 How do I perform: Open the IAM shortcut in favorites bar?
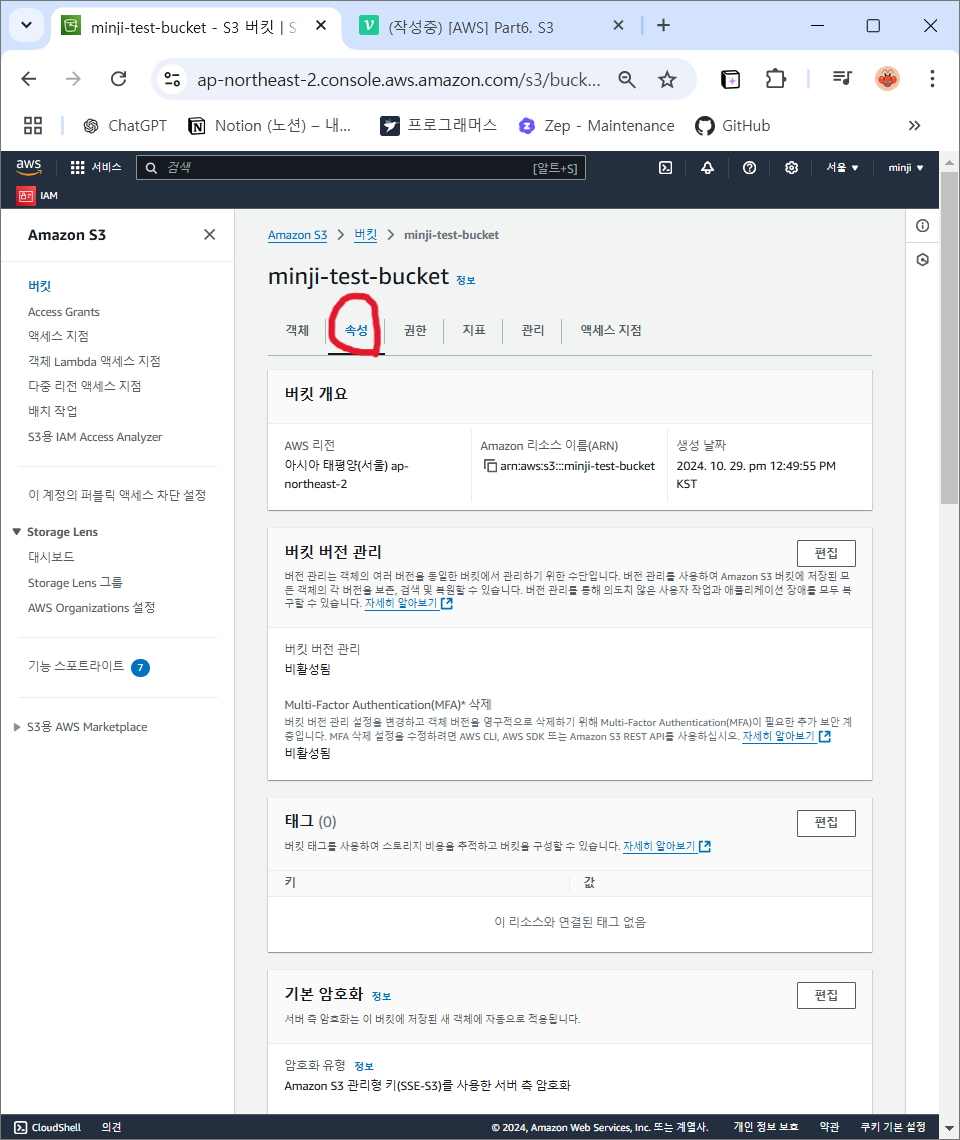38,196
